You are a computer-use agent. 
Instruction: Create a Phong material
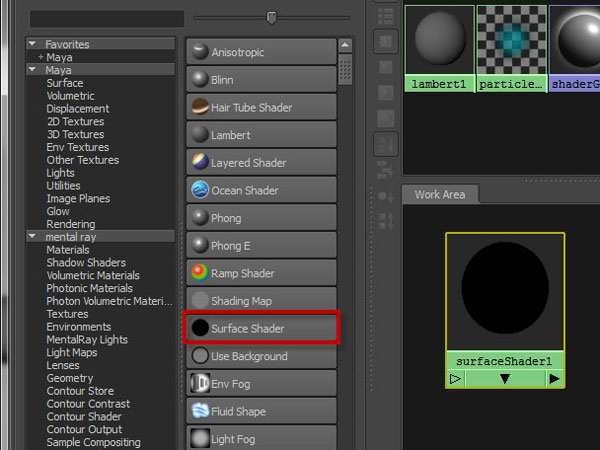point(261,218)
